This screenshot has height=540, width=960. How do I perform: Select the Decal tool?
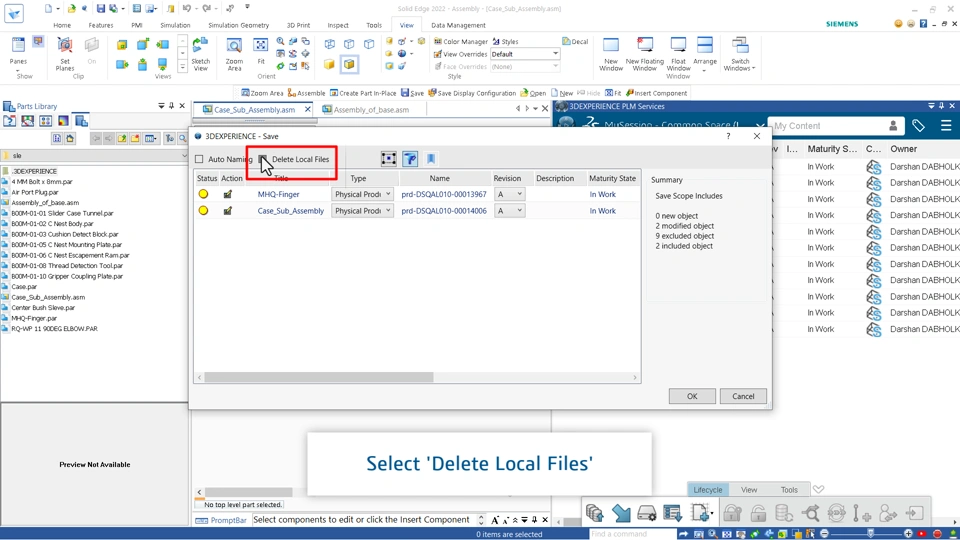[x=575, y=42]
